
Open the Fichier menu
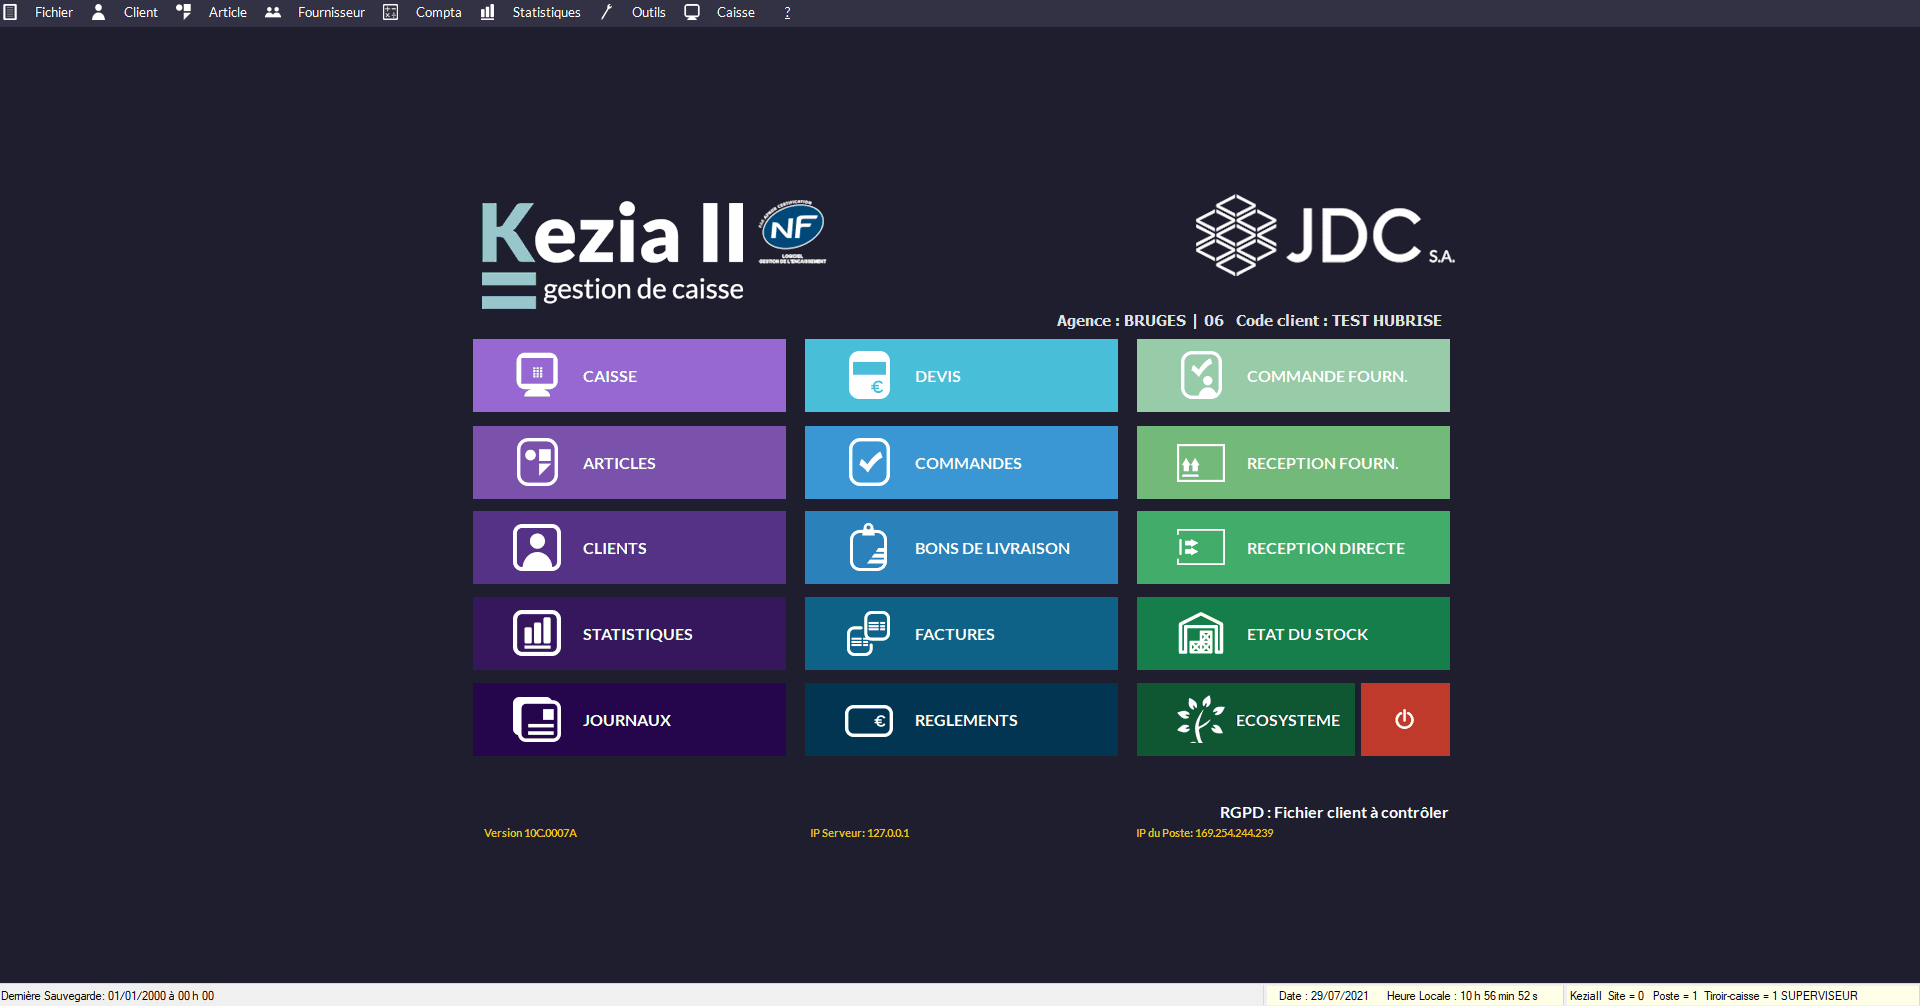pyautogui.click(x=54, y=12)
